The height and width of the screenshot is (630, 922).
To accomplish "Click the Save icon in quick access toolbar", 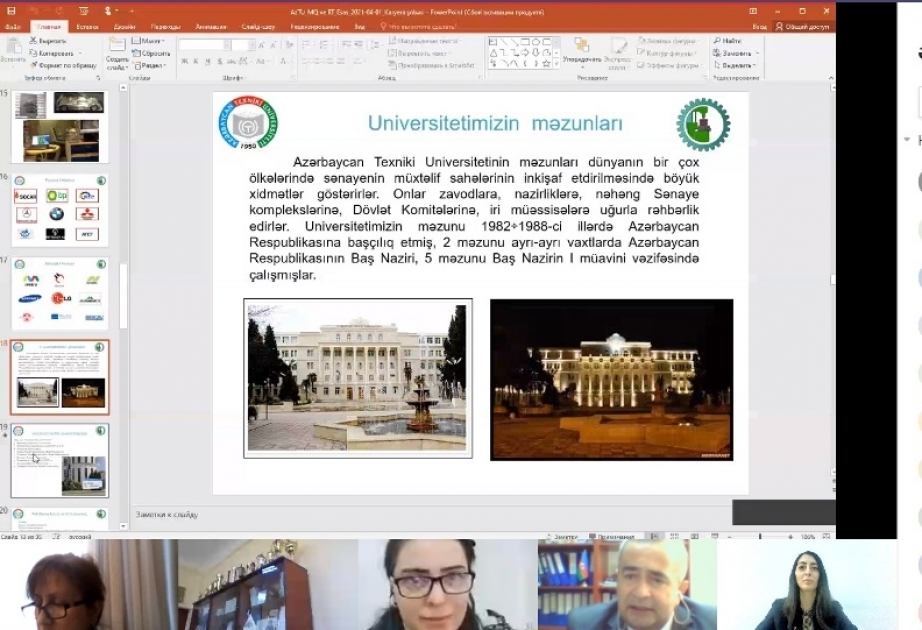I will (12, 11).
